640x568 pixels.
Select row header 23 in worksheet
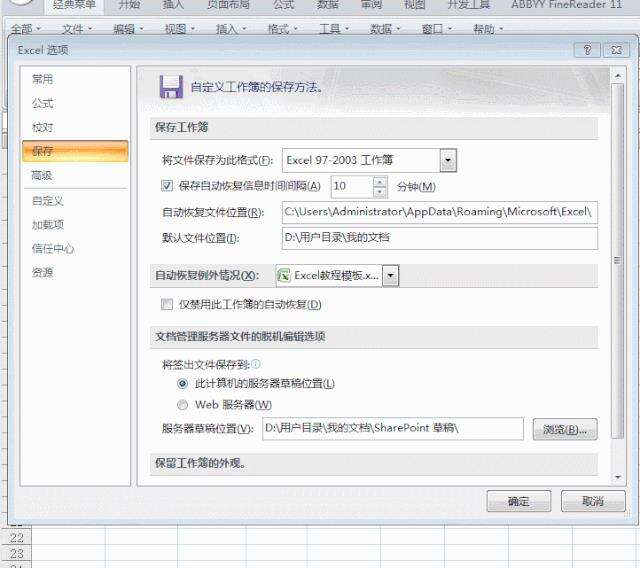pos(16,554)
